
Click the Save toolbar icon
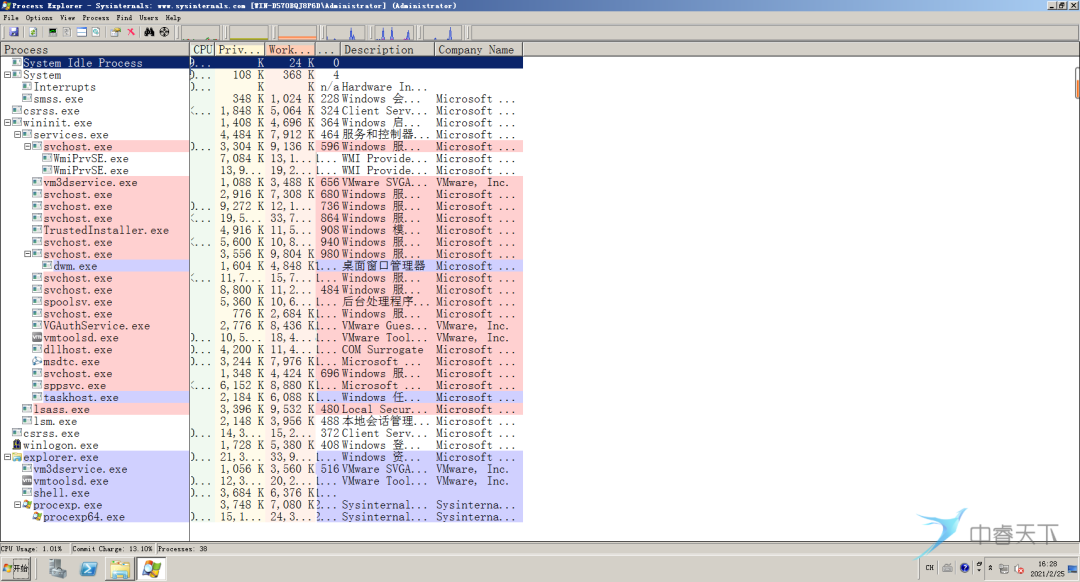14,32
